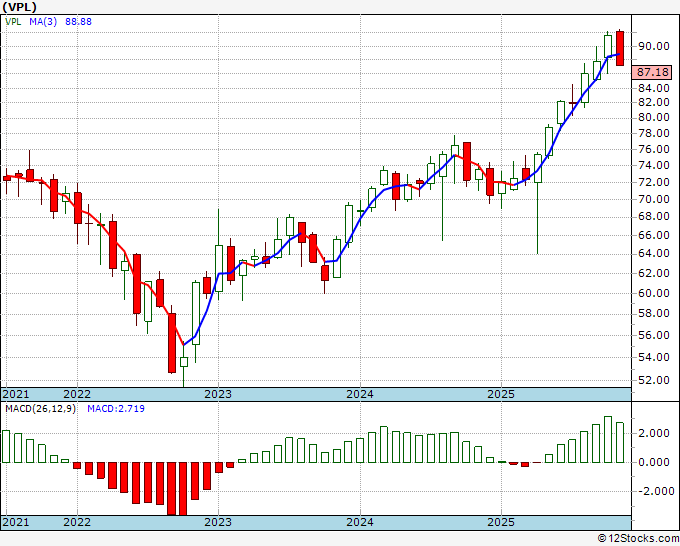Click the 90.00 price axis label
Viewport: 680px width, 546px height.
(x=653, y=46)
